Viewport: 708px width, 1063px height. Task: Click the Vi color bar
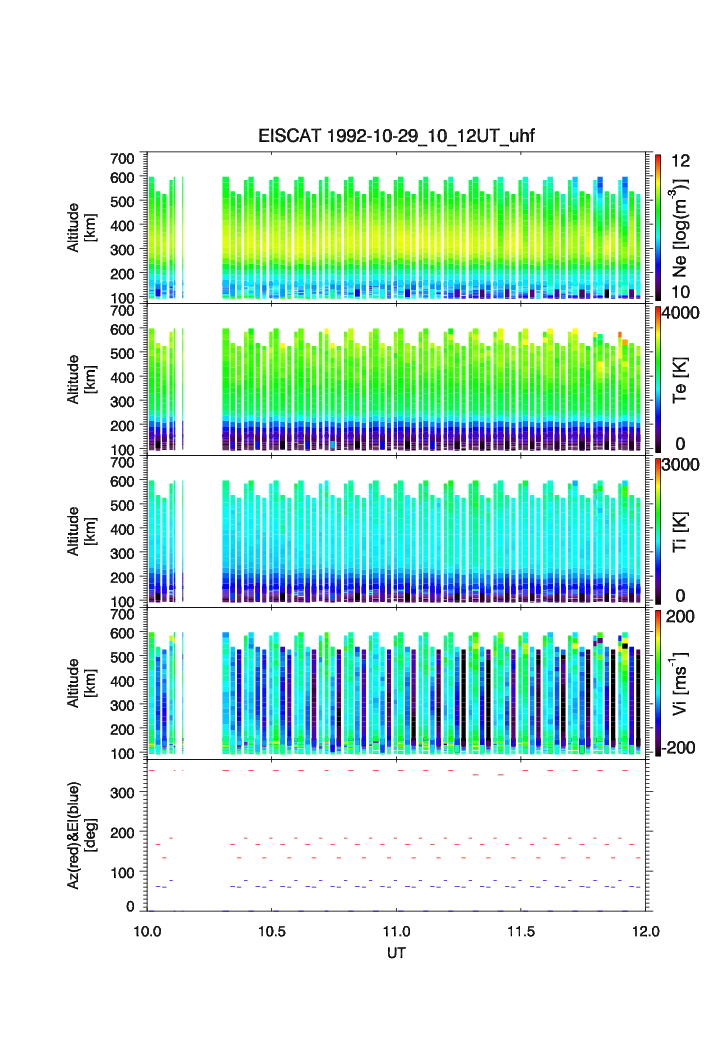coord(658,683)
